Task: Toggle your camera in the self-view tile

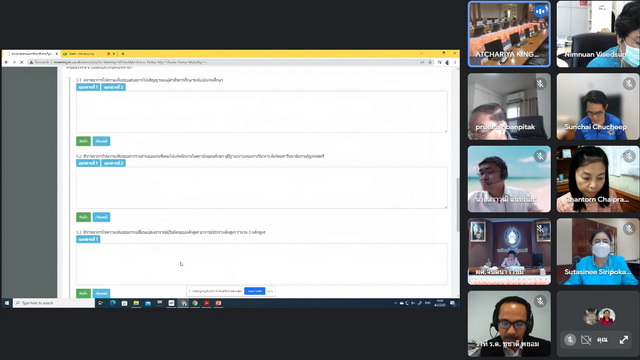Action: coord(586,340)
